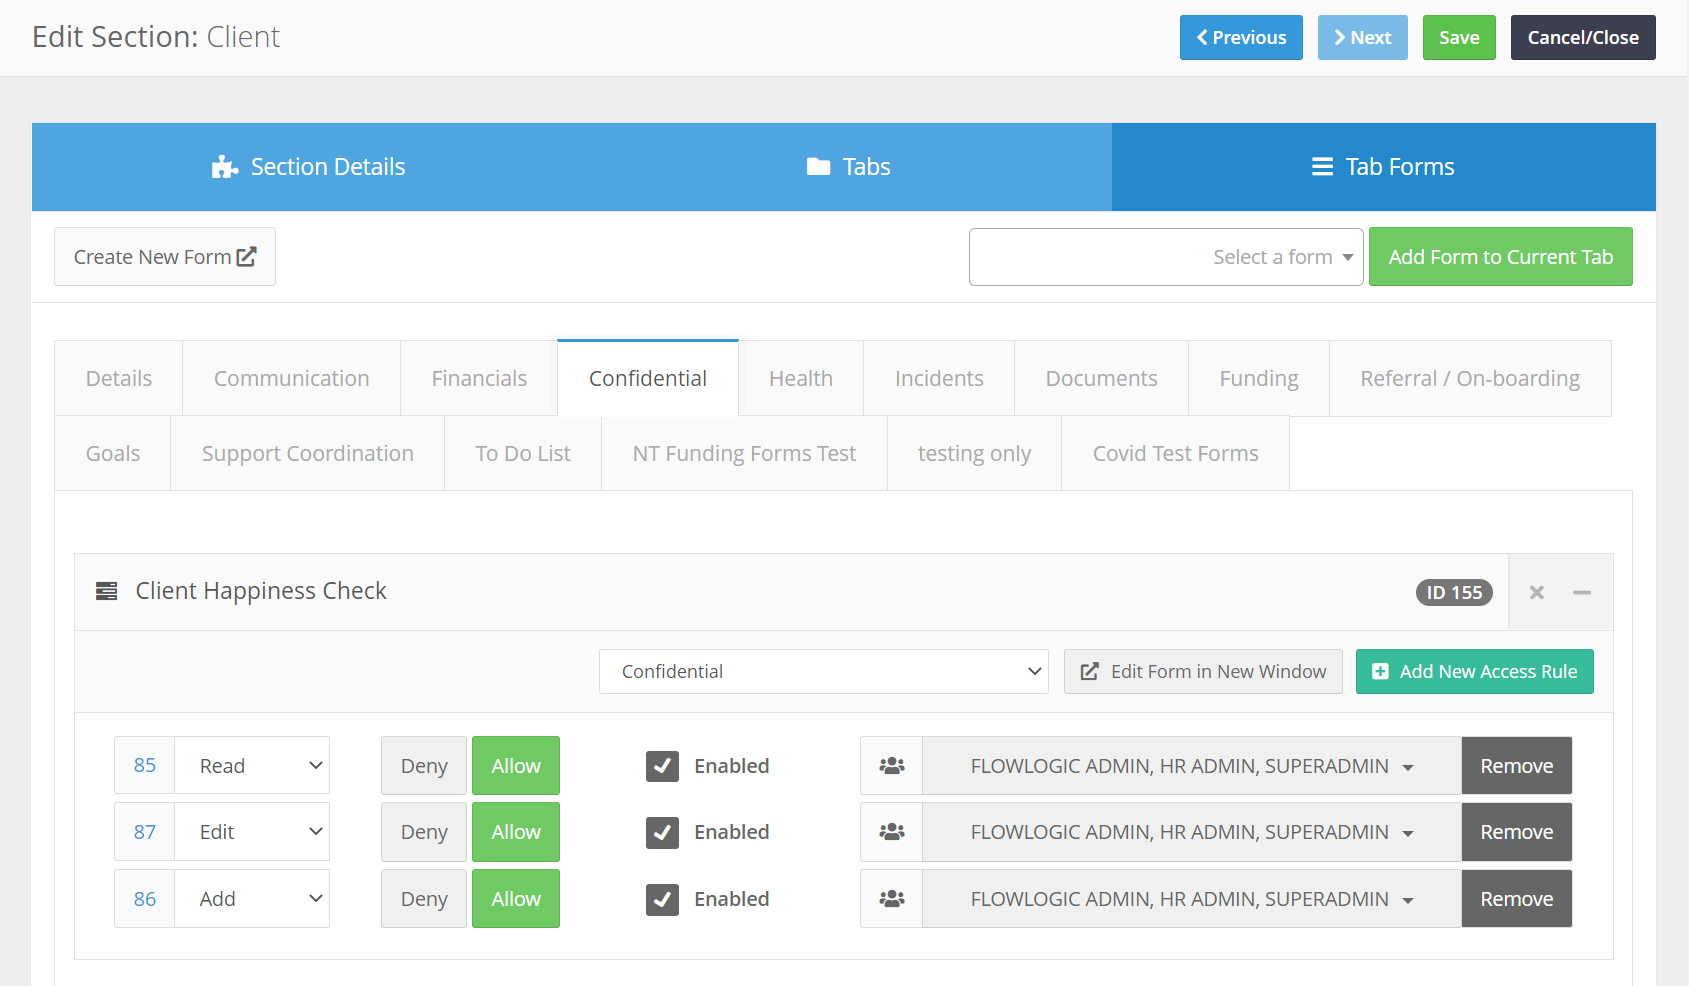
Task: Switch to the Covid Test Forms tab
Action: click(x=1176, y=453)
